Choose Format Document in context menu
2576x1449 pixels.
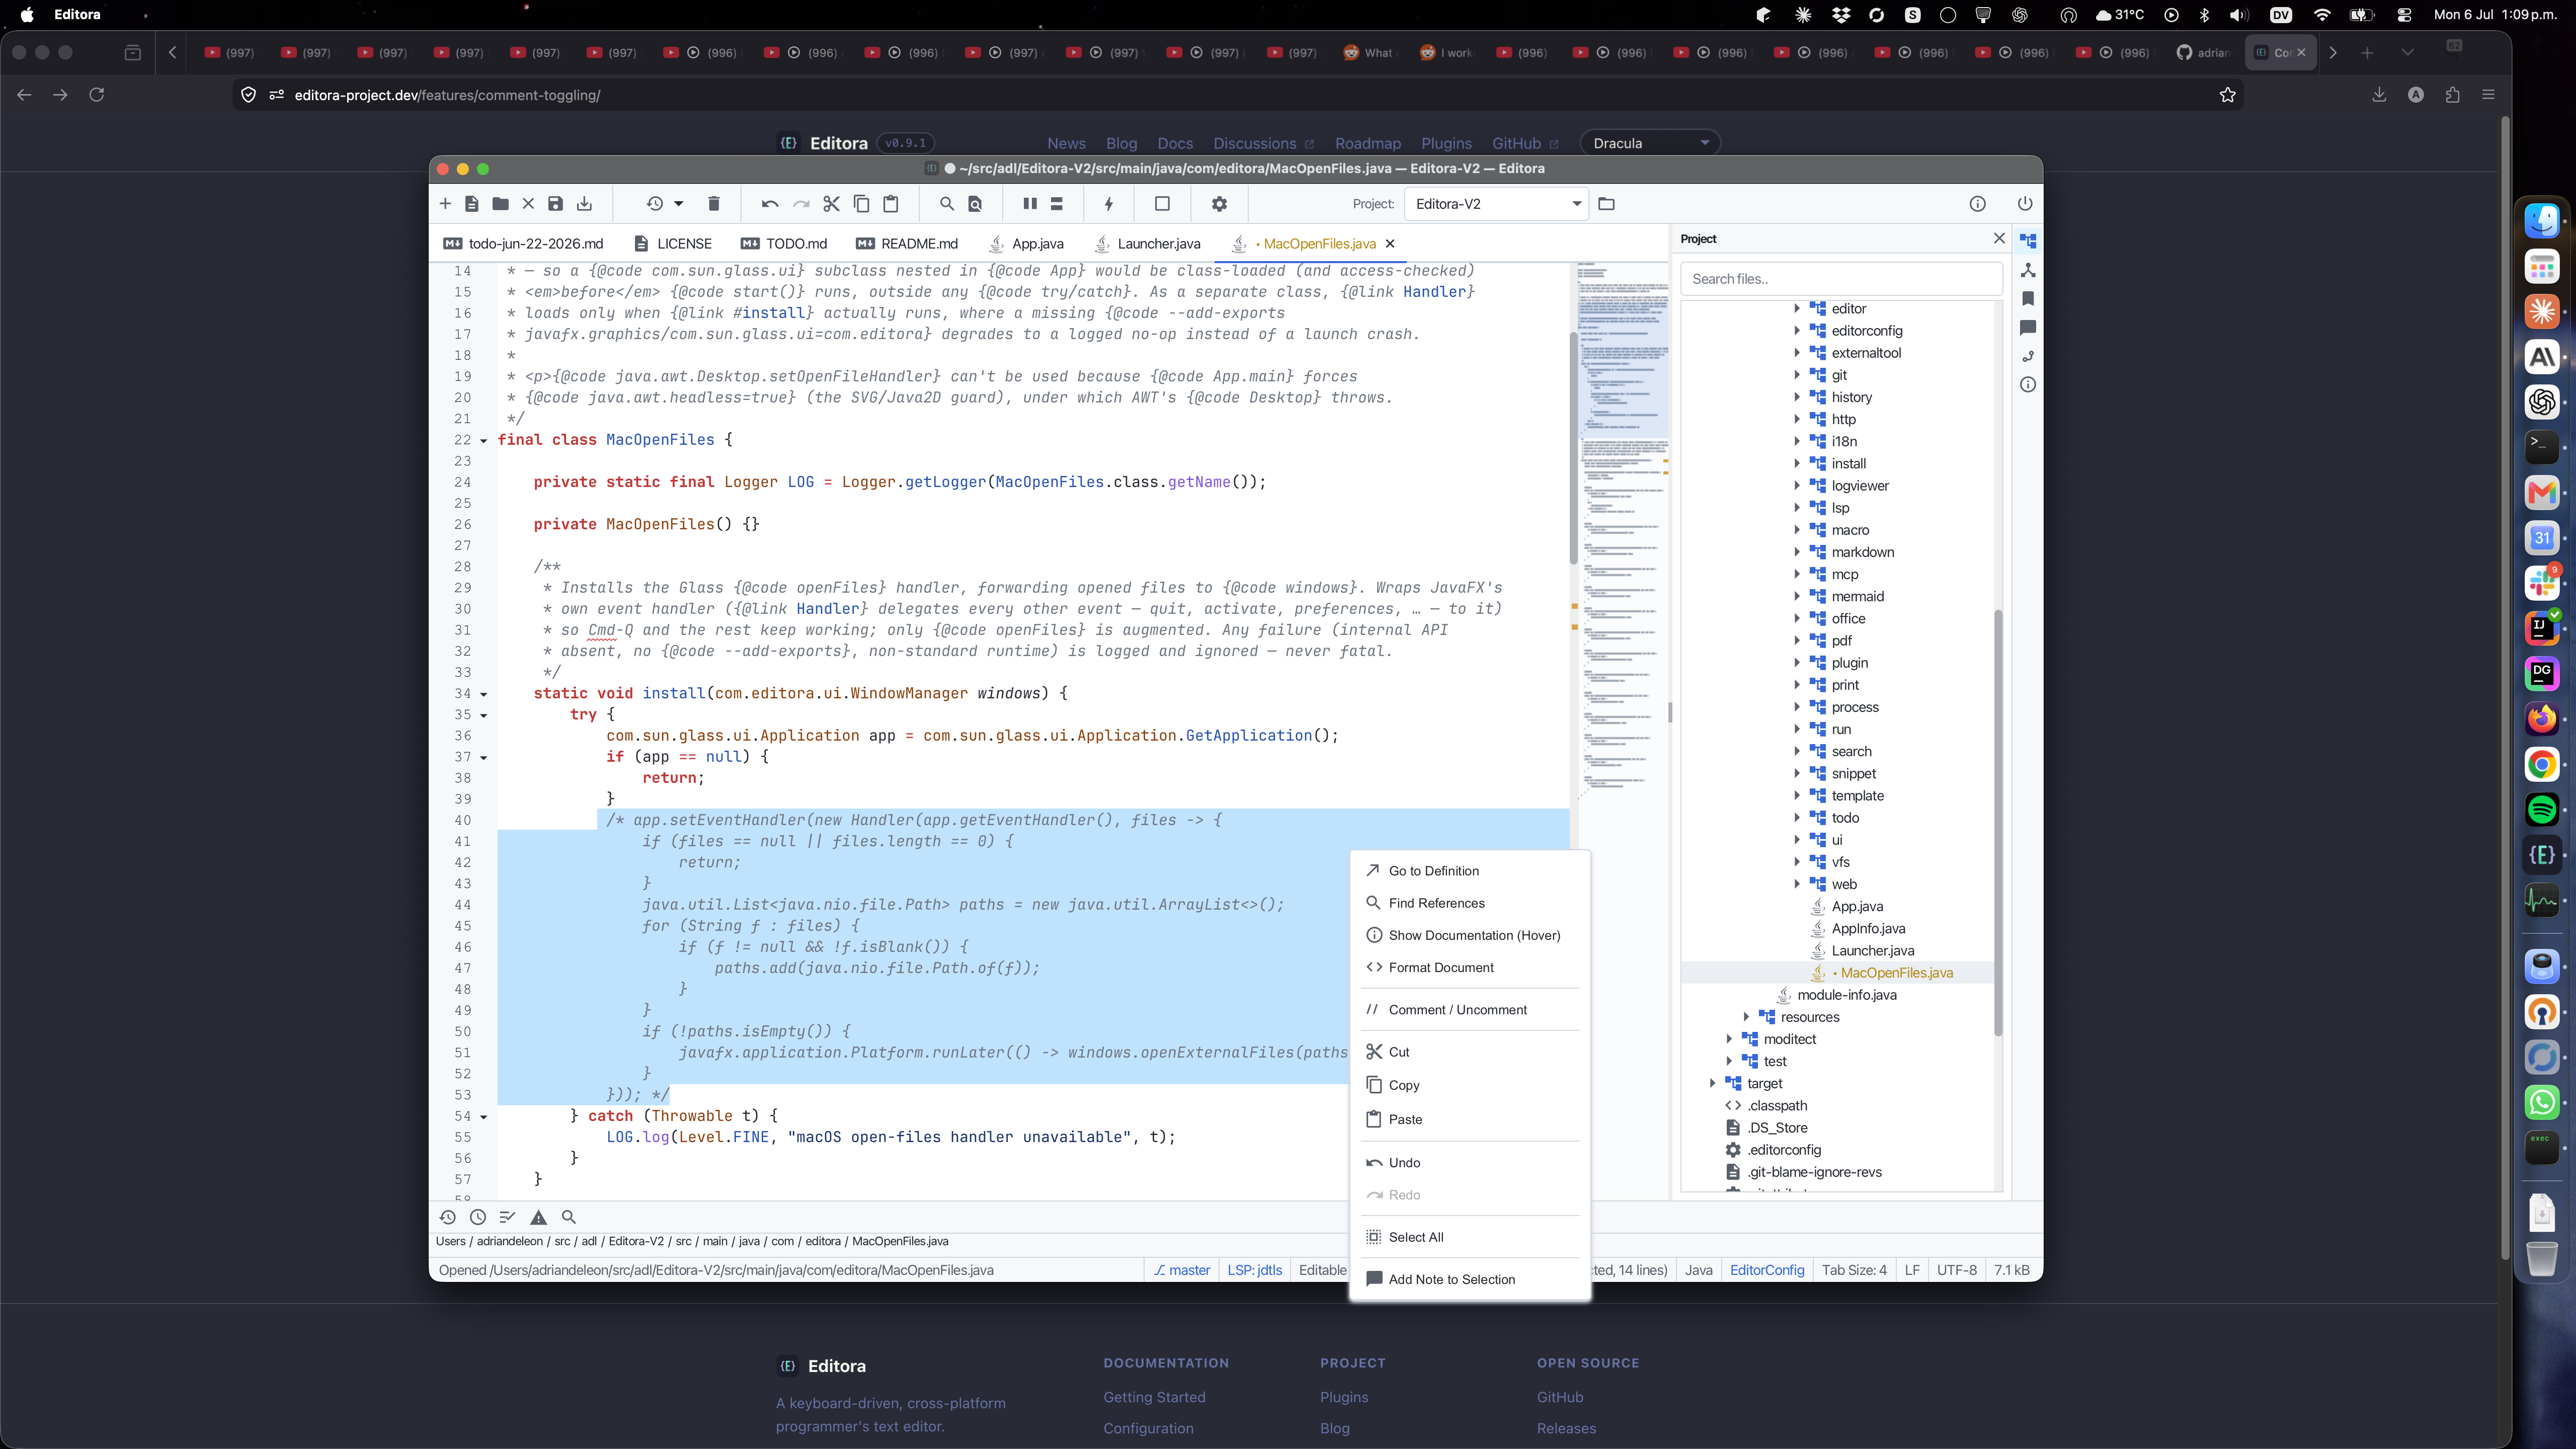pyautogui.click(x=1470, y=968)
